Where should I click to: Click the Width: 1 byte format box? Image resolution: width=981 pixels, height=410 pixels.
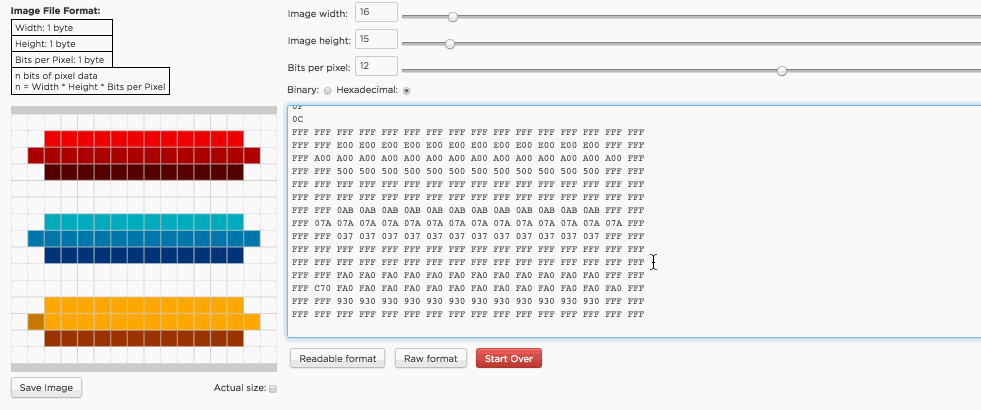(x=61, y=28)
